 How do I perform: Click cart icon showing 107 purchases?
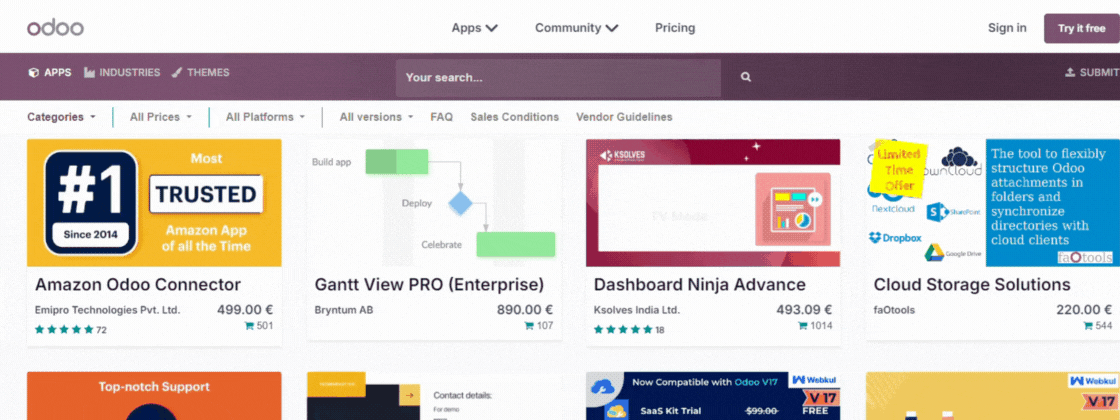(x=529, y=326)
